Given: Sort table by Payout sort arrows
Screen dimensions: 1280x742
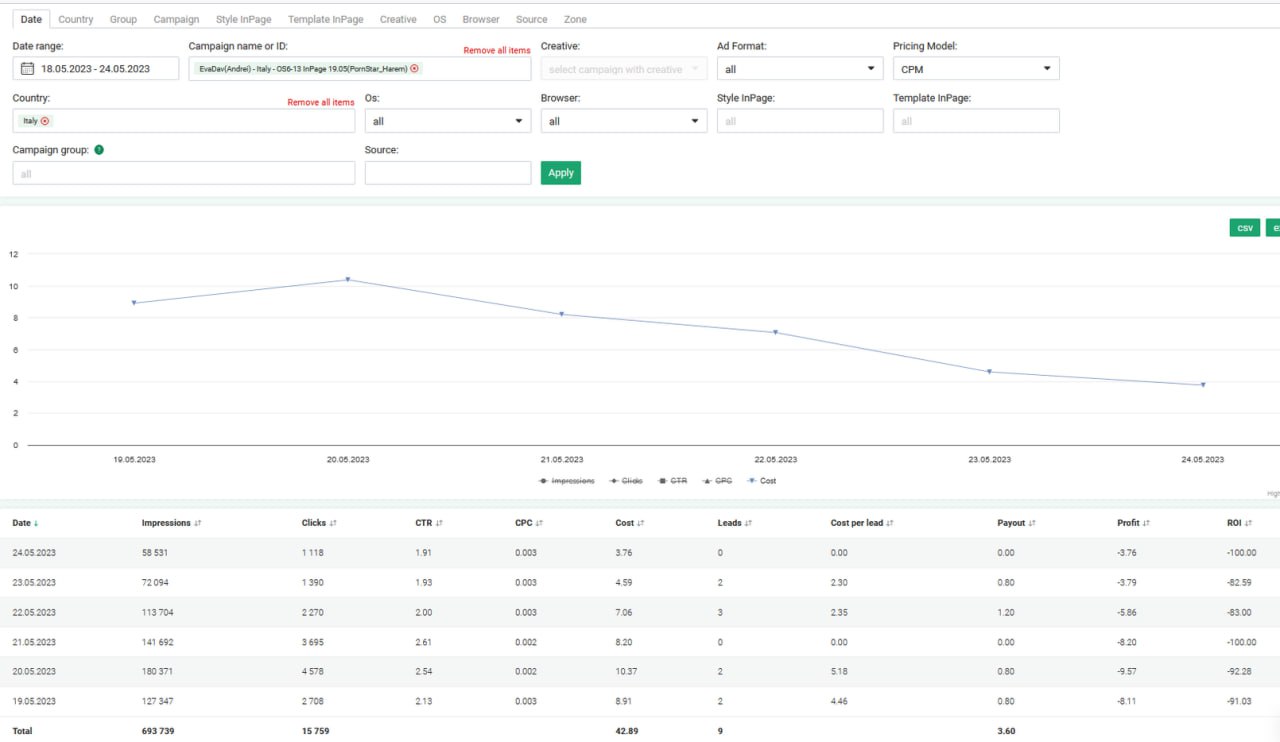Looking at the screenshot, I should point(1032,523).
